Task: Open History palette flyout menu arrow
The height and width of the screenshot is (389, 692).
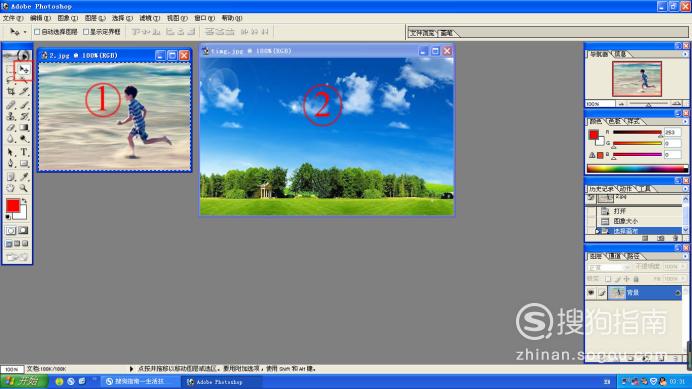Action: [x=685, y=189]
